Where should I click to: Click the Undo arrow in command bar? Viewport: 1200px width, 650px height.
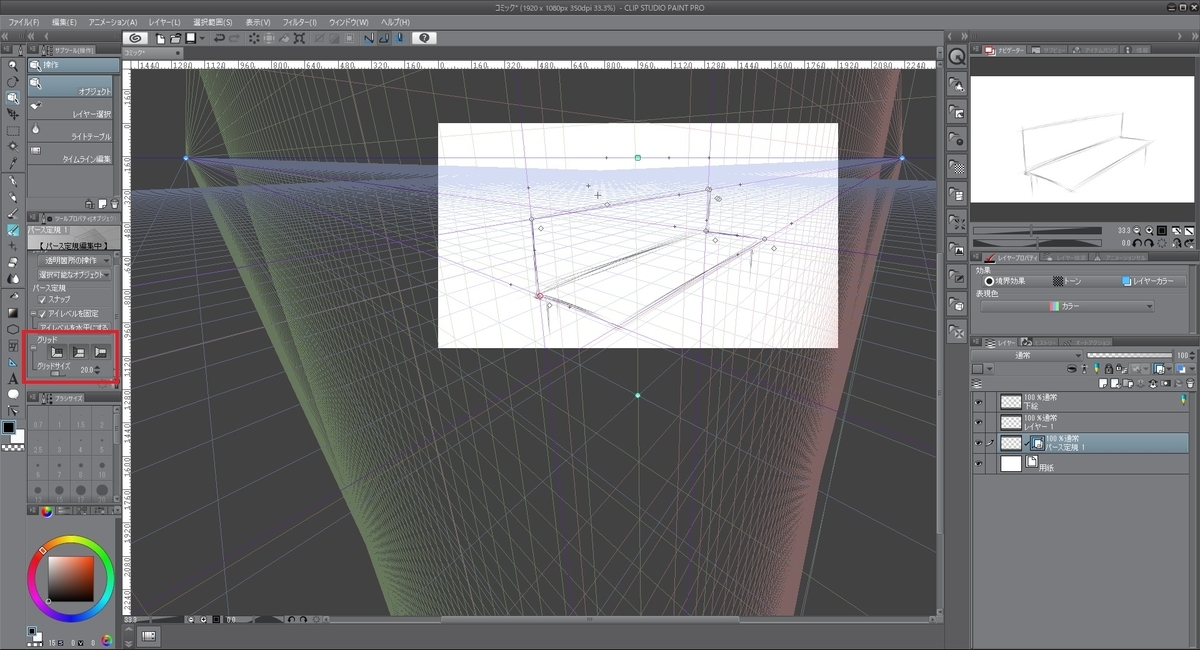(219, 38)
